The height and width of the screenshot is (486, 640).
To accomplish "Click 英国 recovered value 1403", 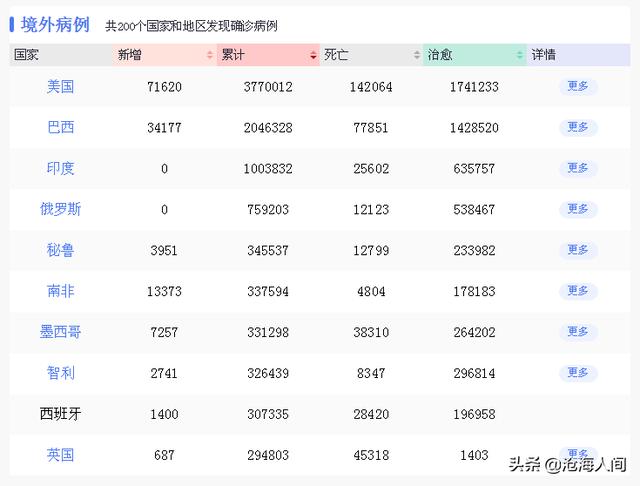I will [474, 455].
